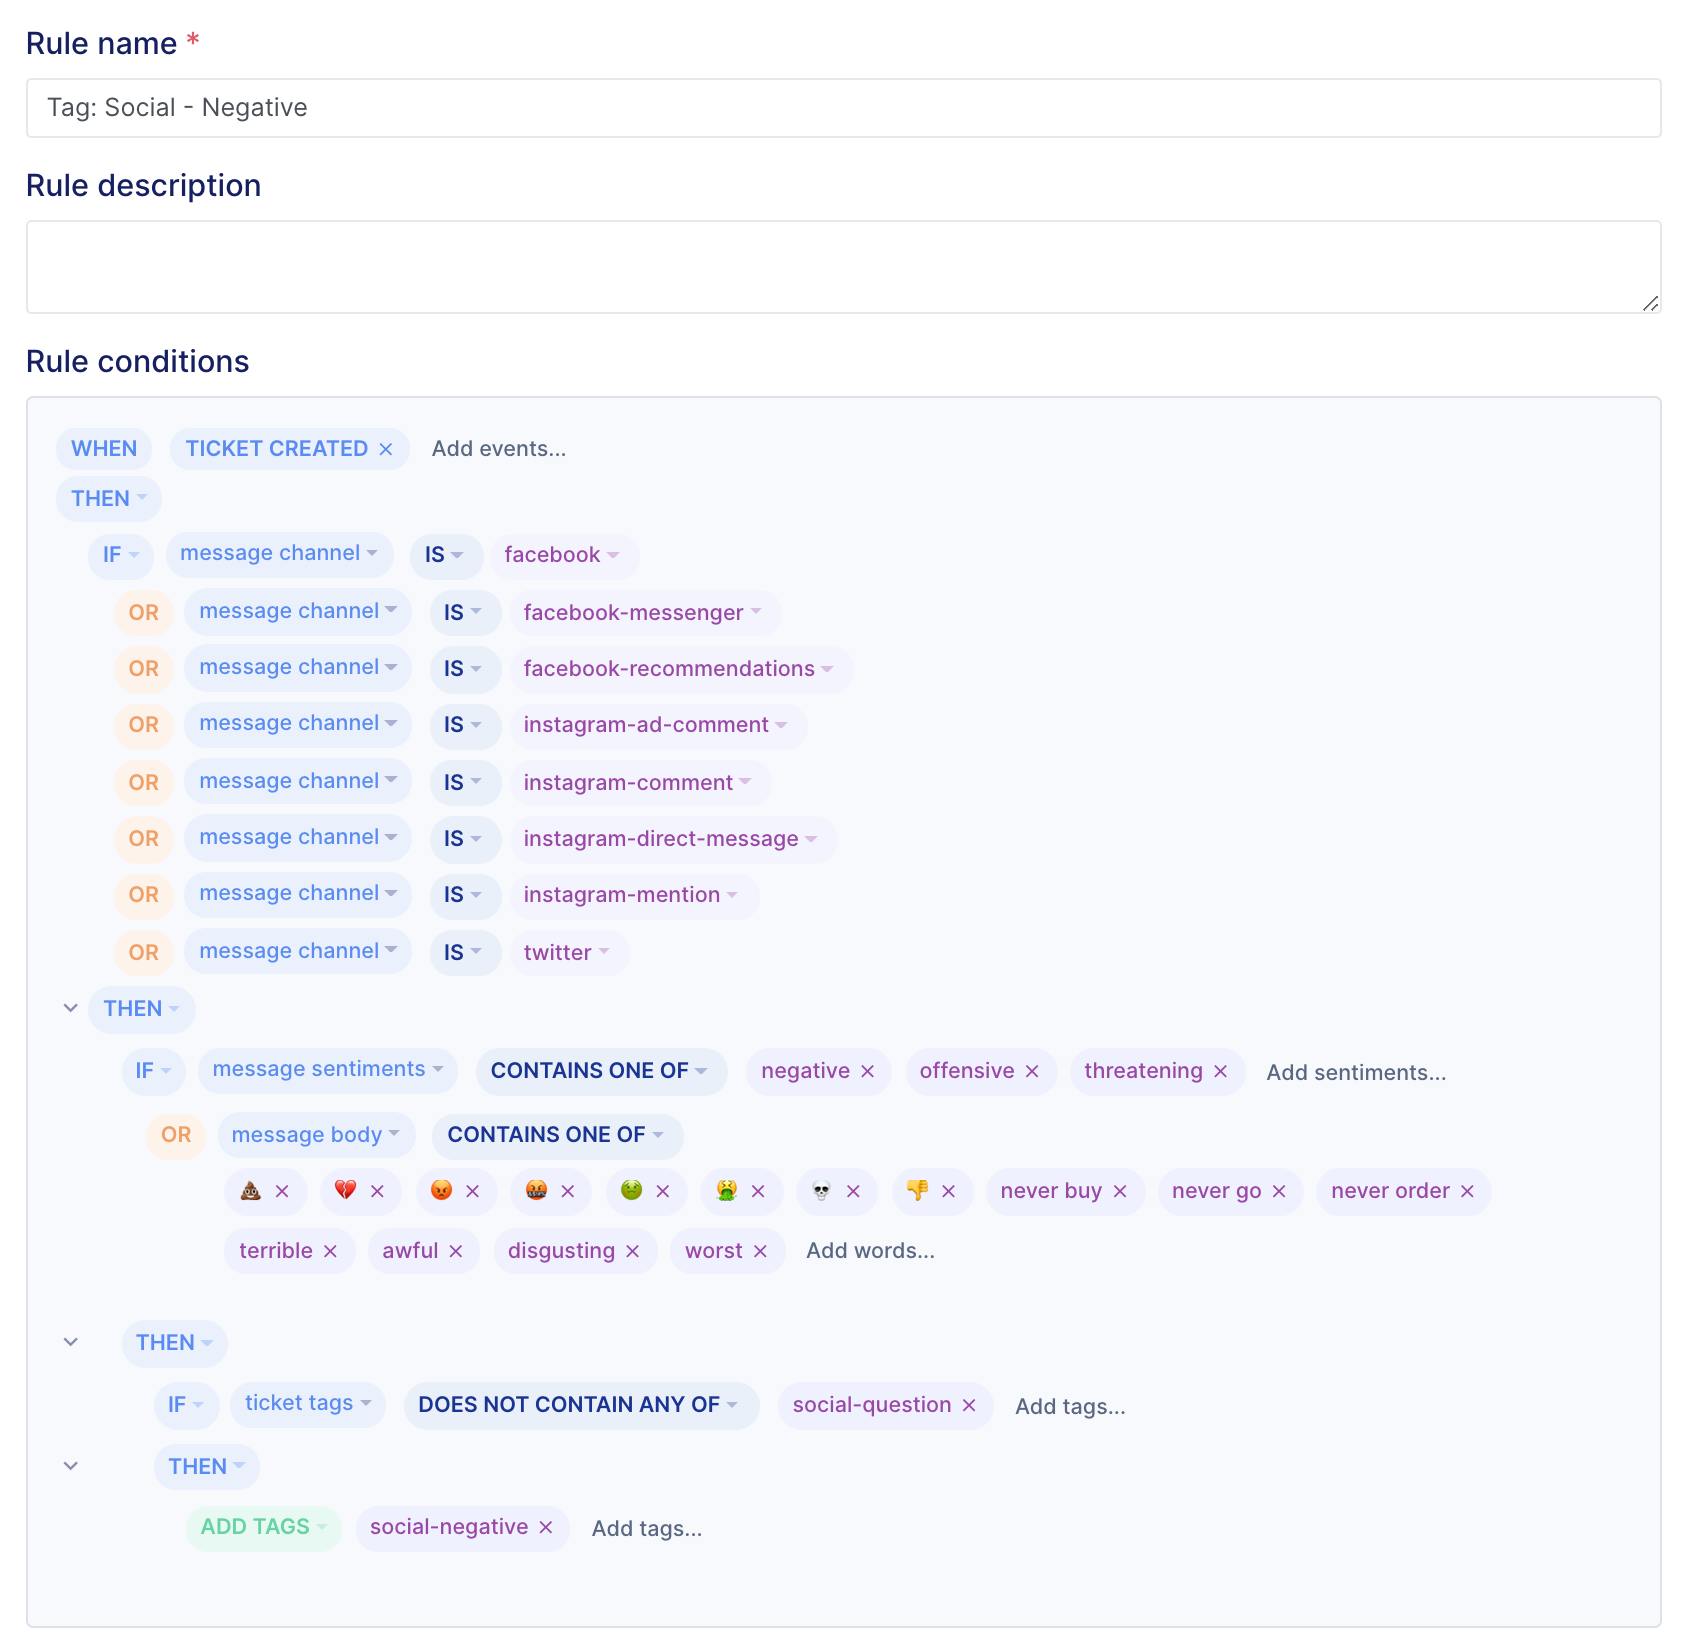This screenshot has height=1652, width=1690.
Task: Open the IF dropdown before facebook condition
Action: click(121, 555)
